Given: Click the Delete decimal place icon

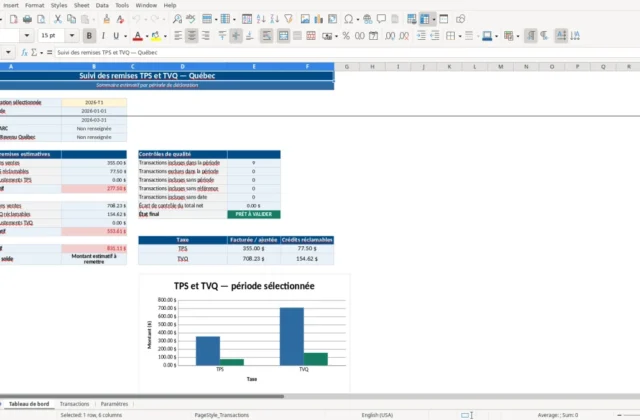Looking at the screenshot, I should coord(404,36).
